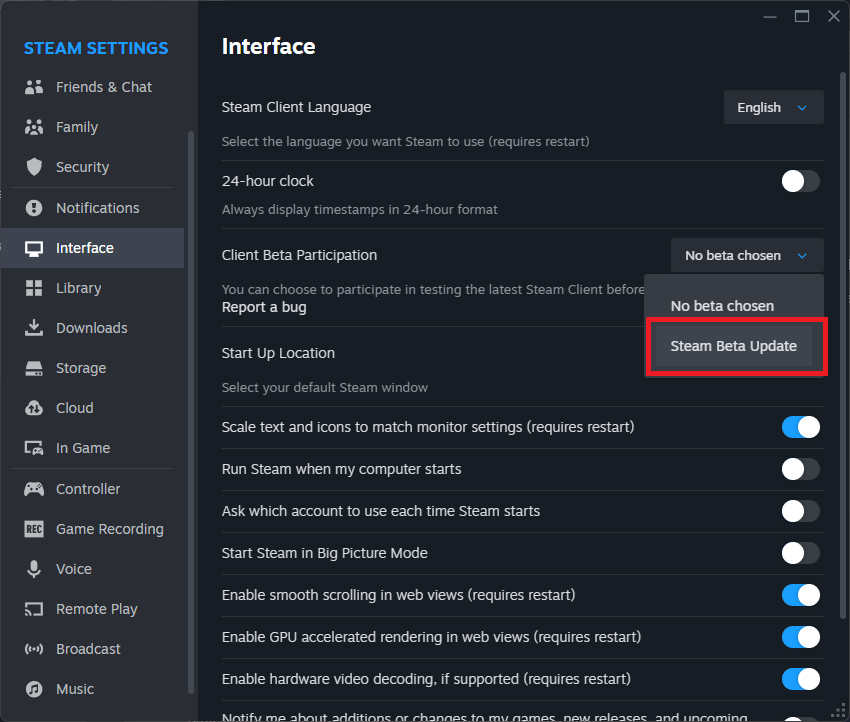Click the Game Recording REC icon

(x=34, y=529)
